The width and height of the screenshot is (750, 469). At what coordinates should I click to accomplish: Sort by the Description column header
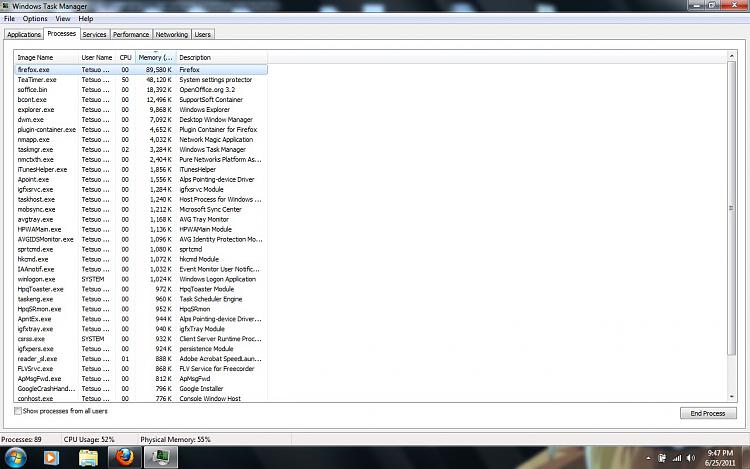tap(221, 57)
